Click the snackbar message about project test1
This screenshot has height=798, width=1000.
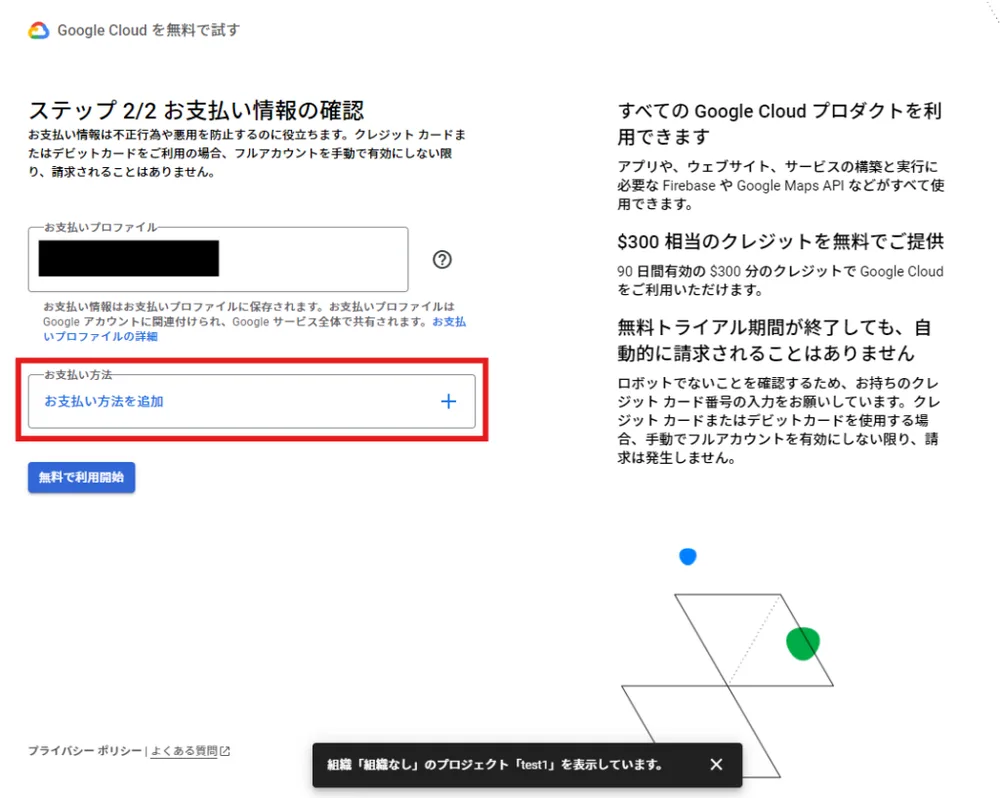[495, 764]
